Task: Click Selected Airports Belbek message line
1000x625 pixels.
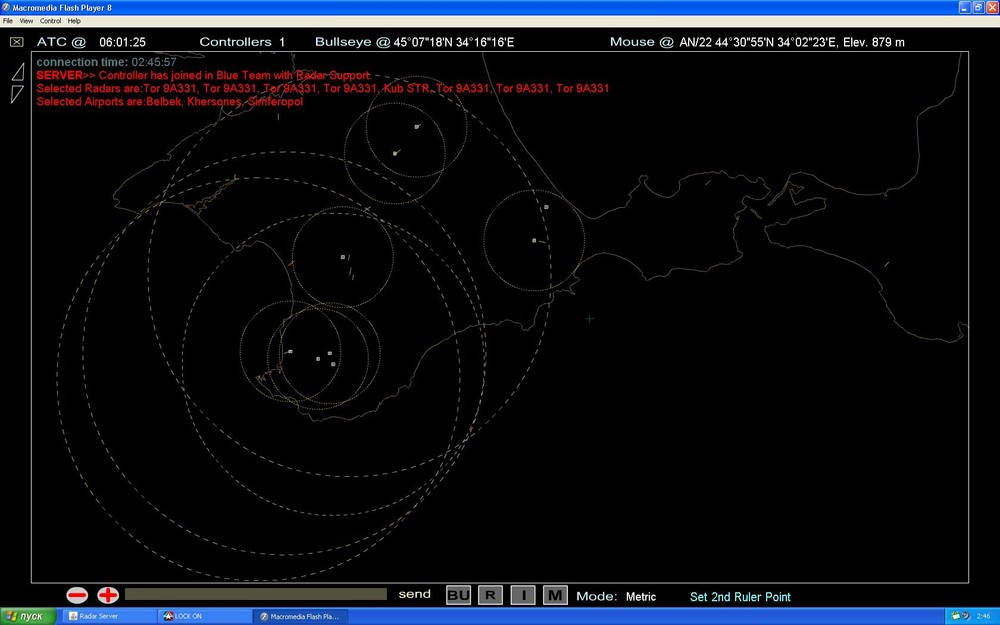Action: tap(170, 101)
